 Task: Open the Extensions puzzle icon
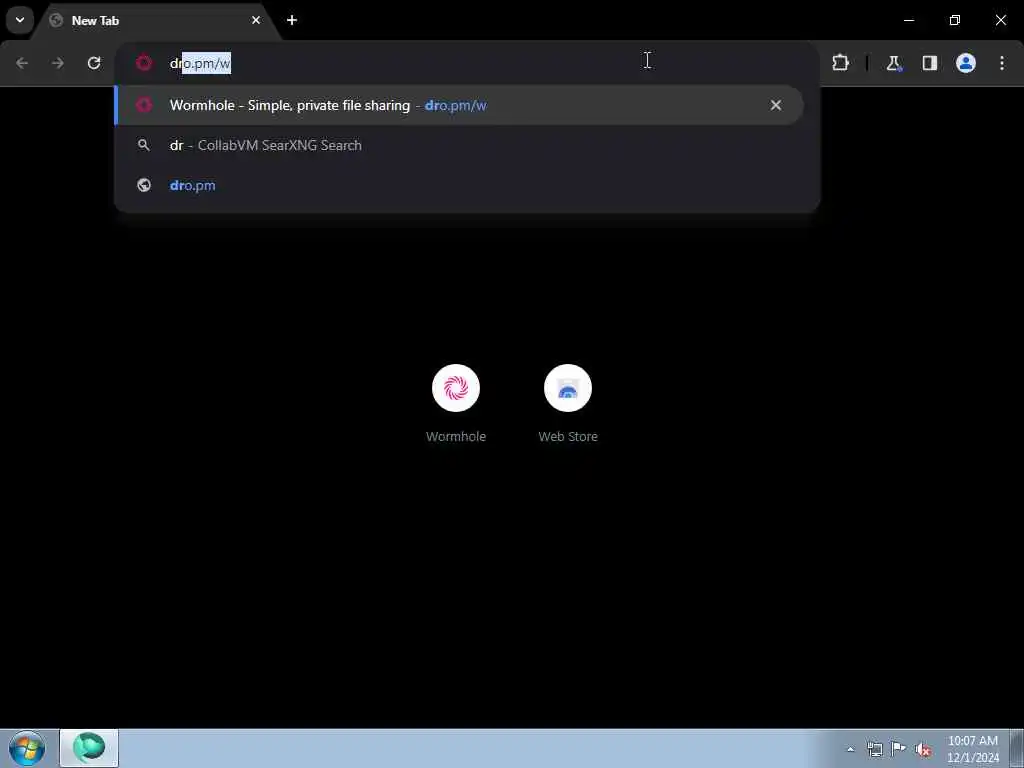coord(840,63)
